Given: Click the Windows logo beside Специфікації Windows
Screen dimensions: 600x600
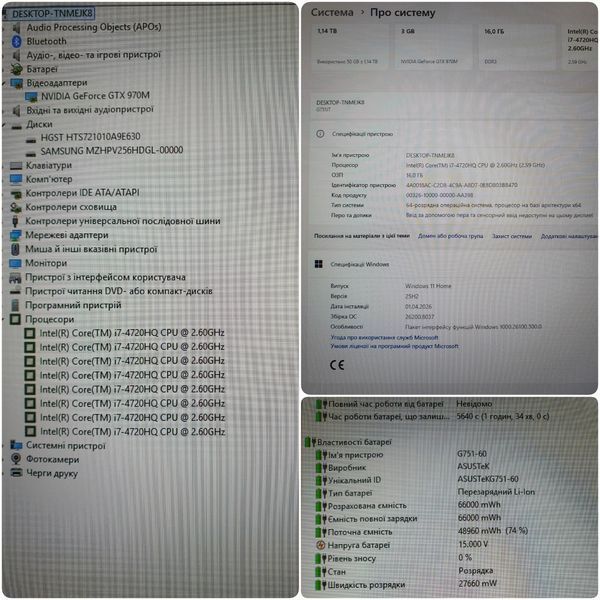Looking at the screenshot, I should tap(318, 264).
